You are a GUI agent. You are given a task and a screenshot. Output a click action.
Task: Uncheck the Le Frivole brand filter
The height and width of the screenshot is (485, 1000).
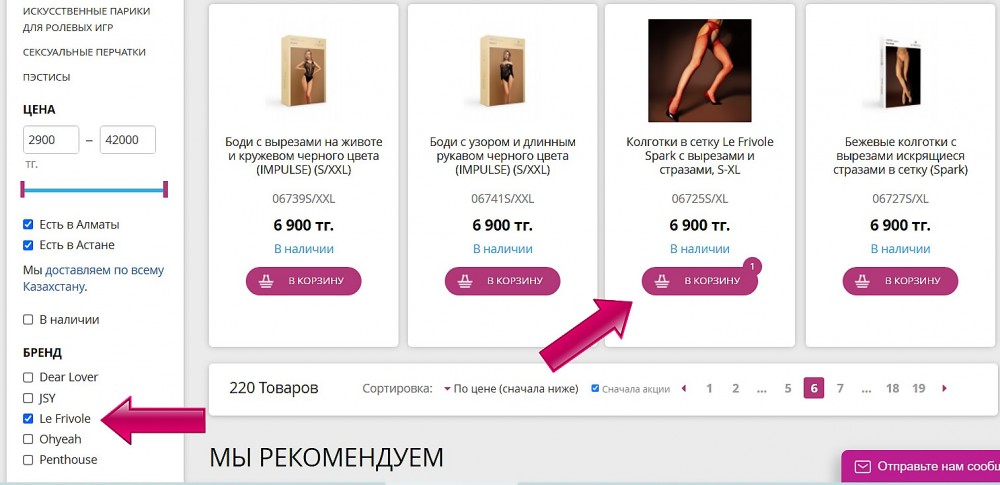coord(28,419)
